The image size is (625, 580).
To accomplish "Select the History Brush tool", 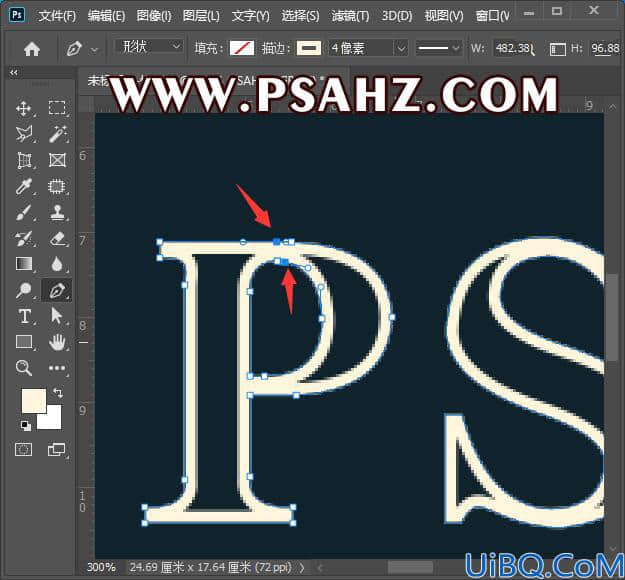I will tap(24, 238).
